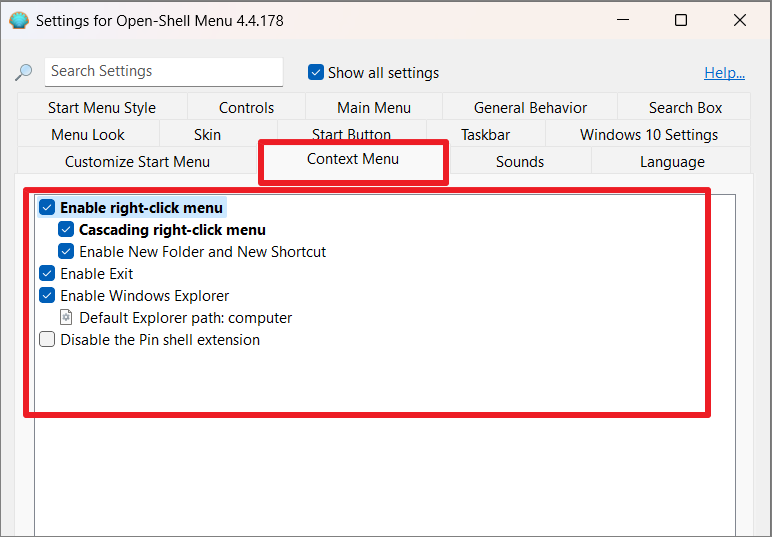The height and width of the screenshot is (537, 772).
Task: Open the Sounds tab
Action: tap(520, 161)
